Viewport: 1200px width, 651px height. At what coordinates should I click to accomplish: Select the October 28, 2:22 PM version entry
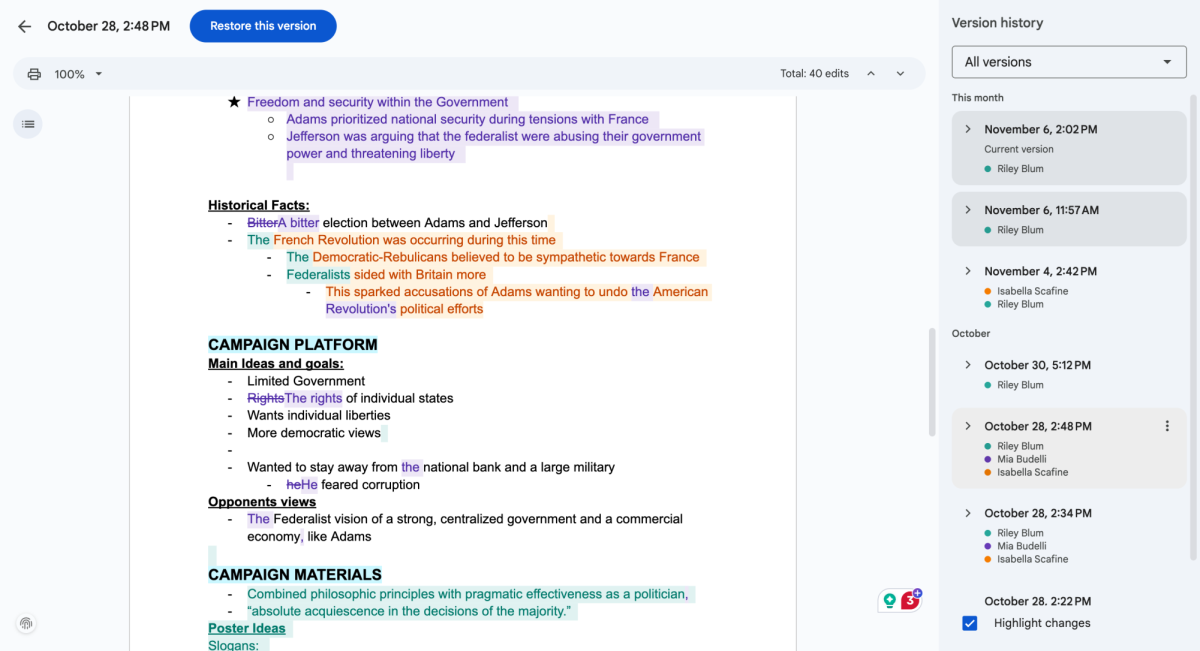tap(1038, 601)
